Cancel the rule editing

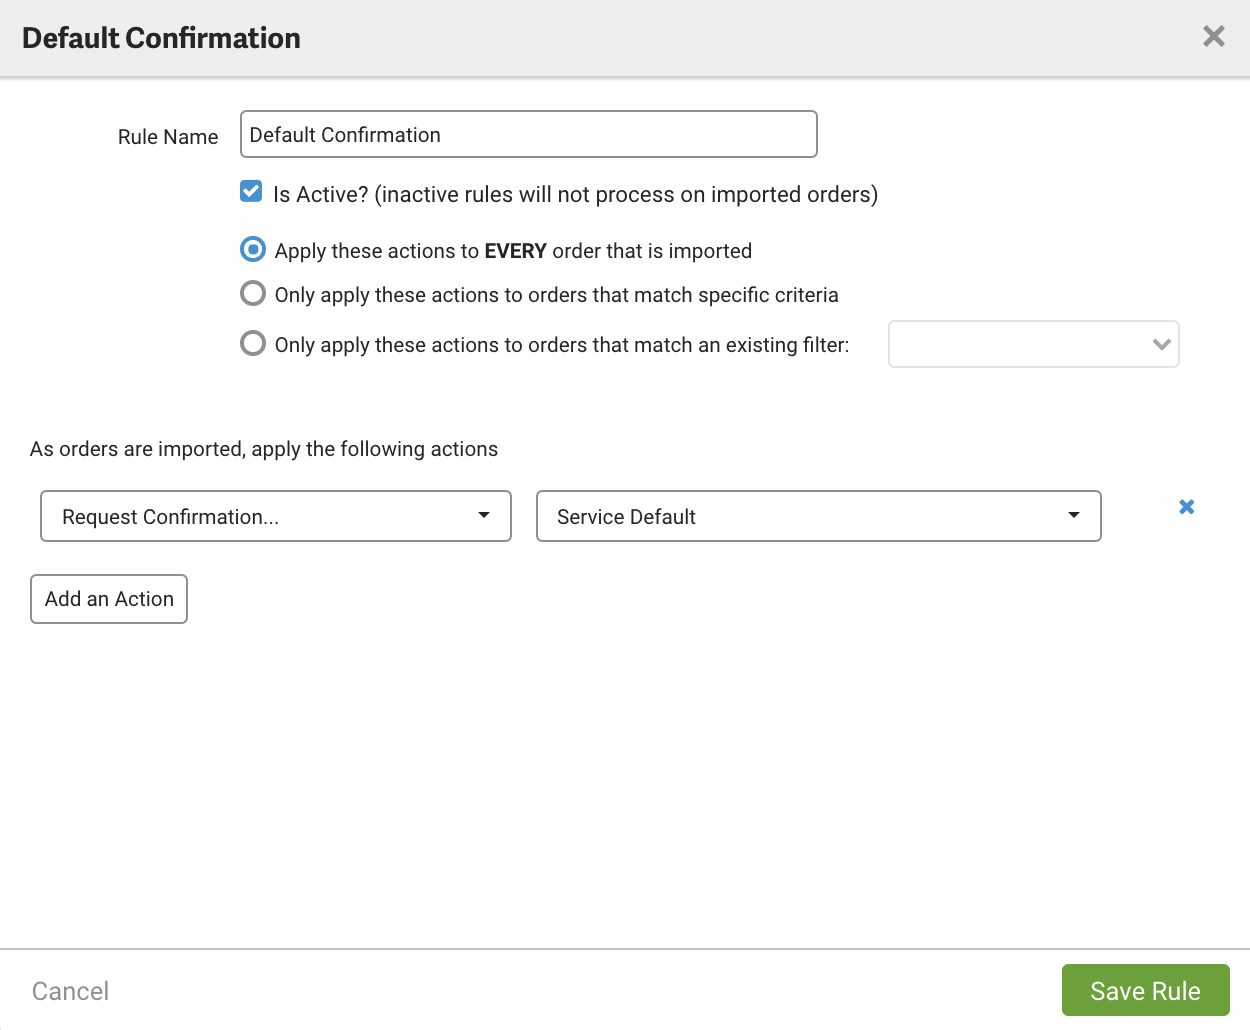70,991
